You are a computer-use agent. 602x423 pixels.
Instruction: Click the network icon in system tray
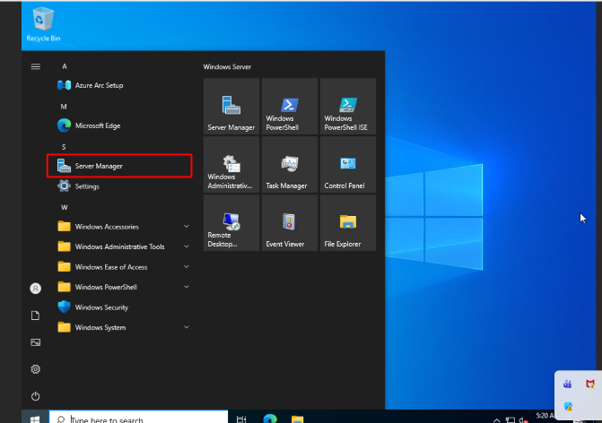pyautogui.click(x=510, y=420)
